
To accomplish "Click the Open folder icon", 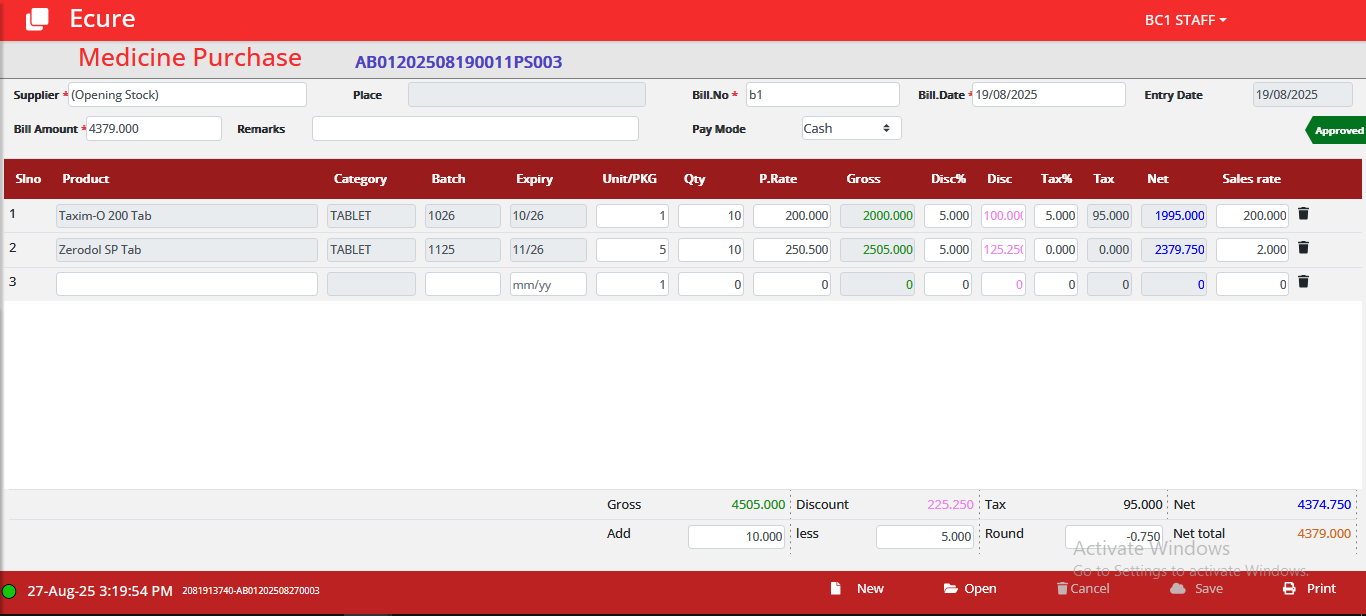I will click(x=950, y=589).
